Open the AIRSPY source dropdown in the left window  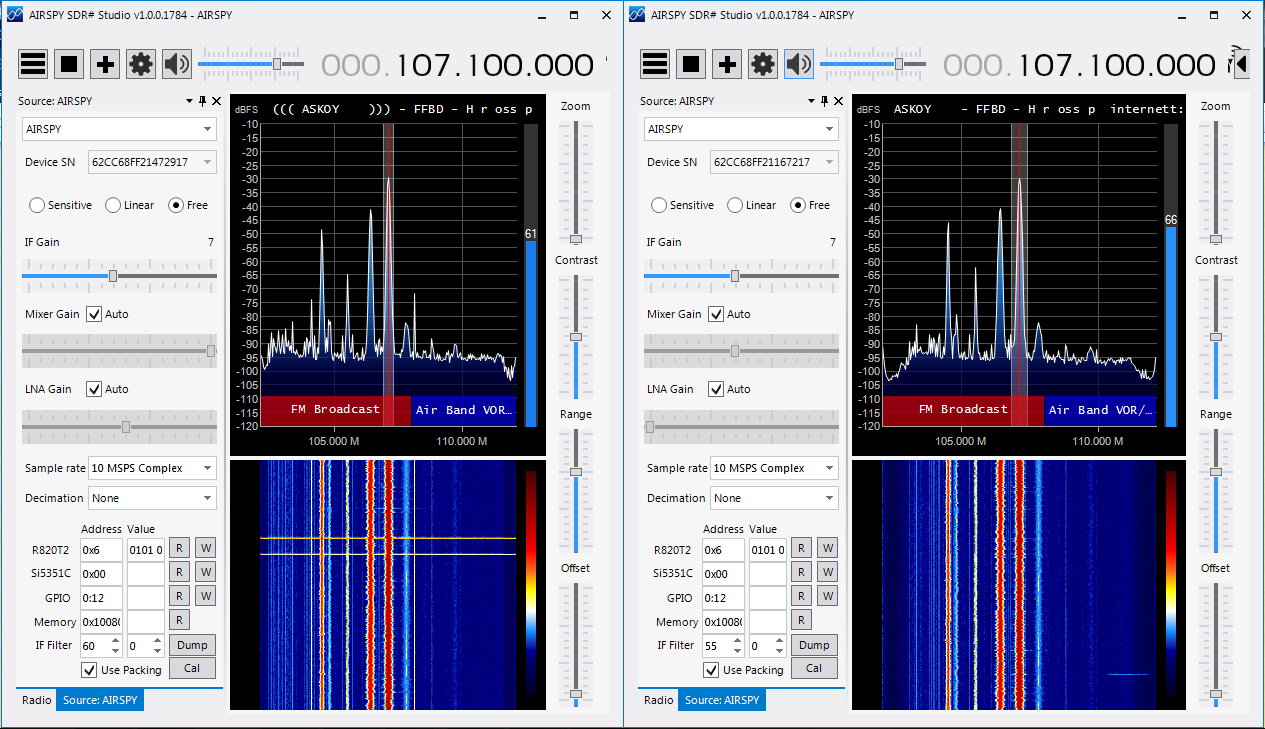pyautogui.click(x=120, y=129)
